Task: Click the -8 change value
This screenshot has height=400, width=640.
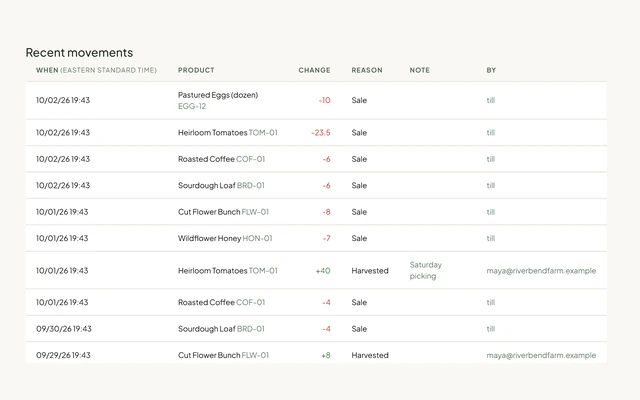Action: pos(326,212)
